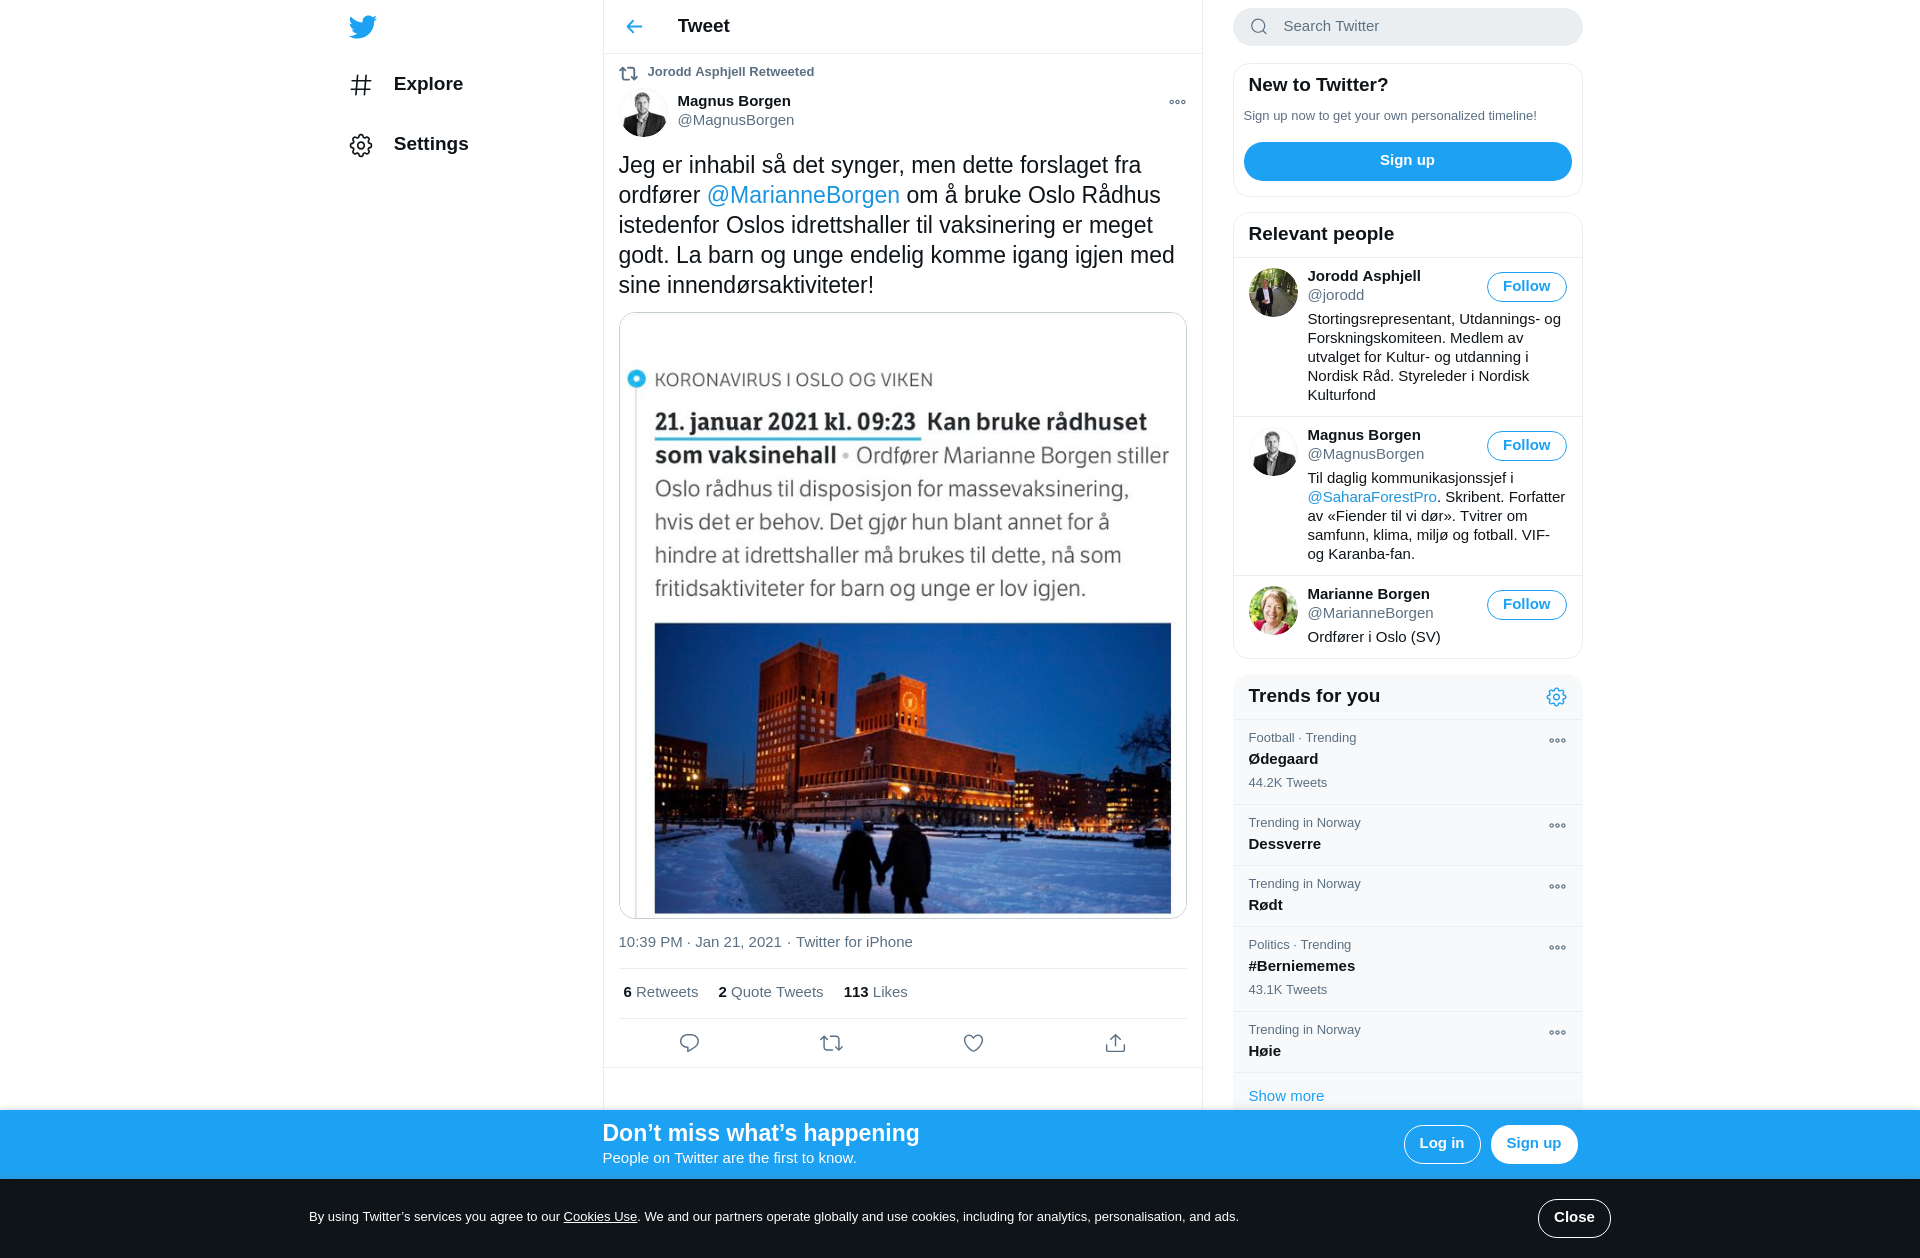Screen dimensions: 1920x1258
Task: Open Marianne Borgen's profile picture
Action: 1273,610
